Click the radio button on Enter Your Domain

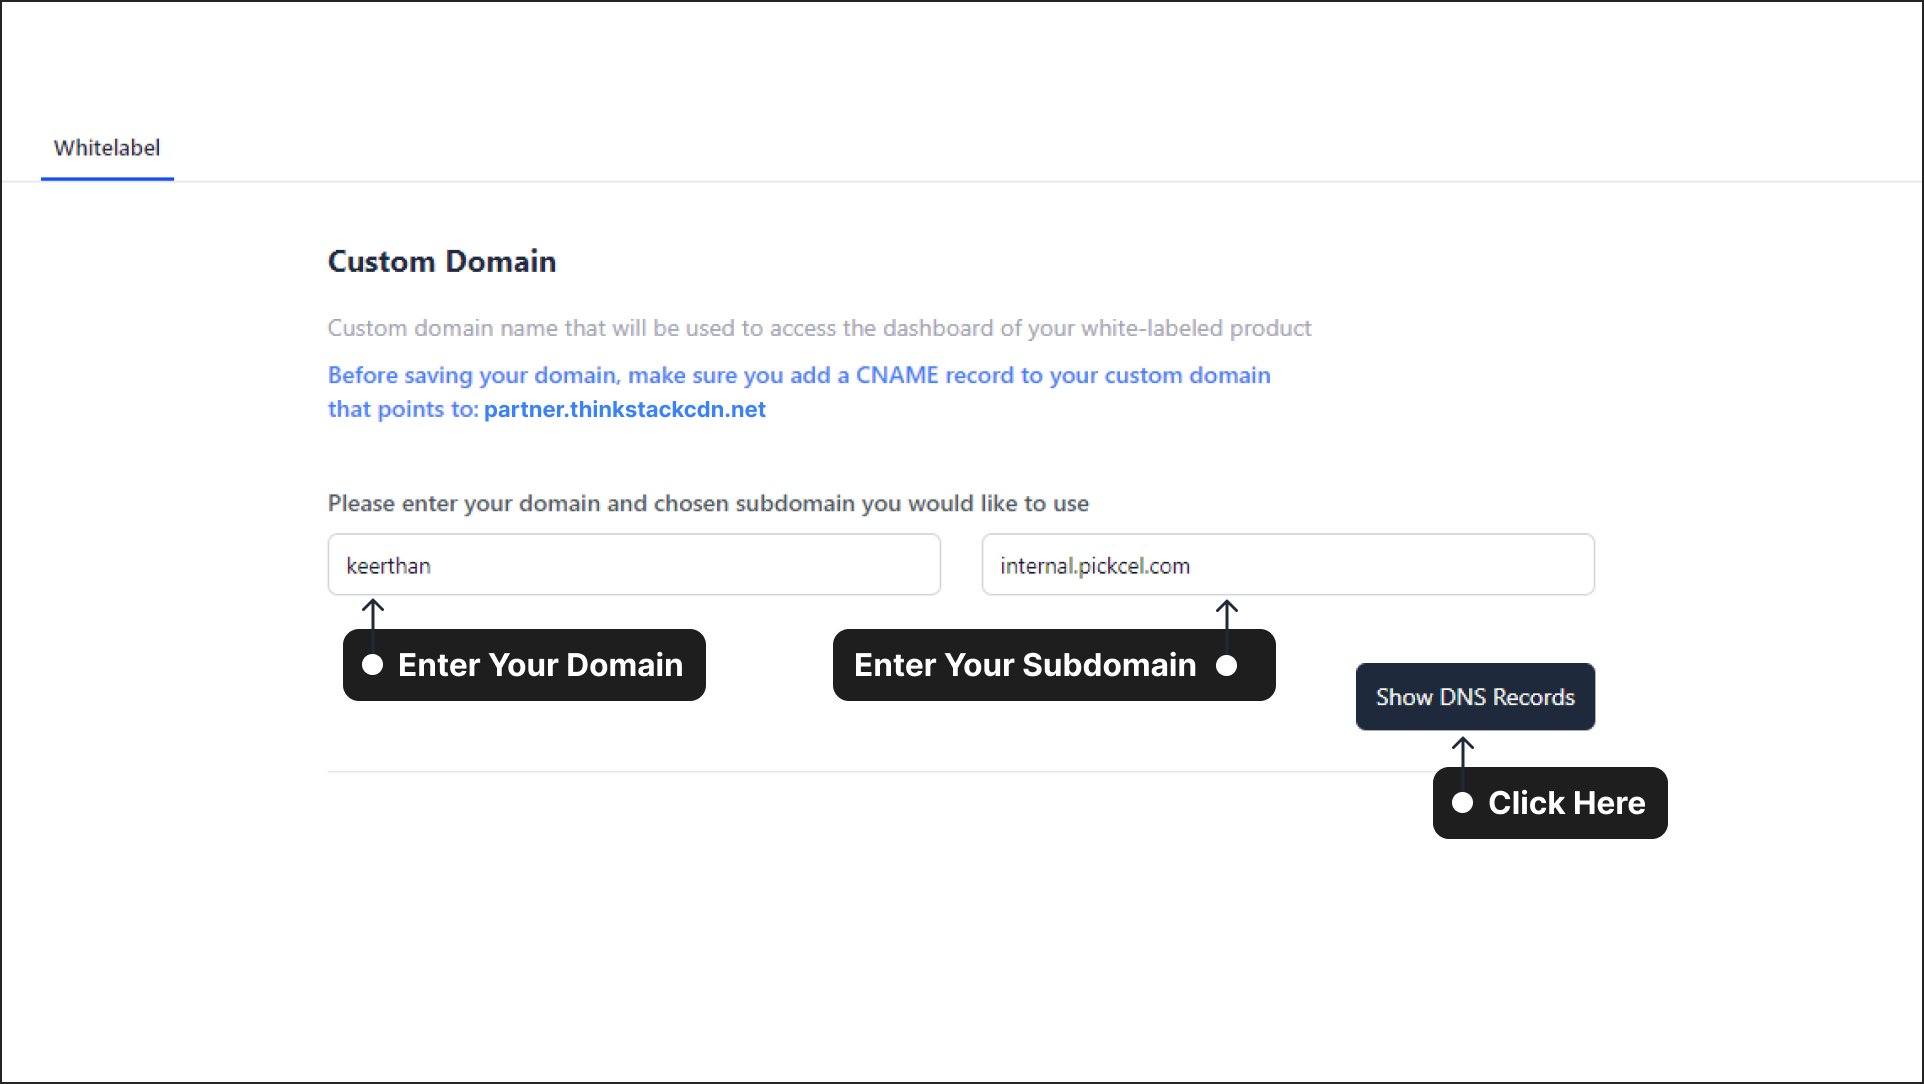pyautogui.click(x=373, y=665)
